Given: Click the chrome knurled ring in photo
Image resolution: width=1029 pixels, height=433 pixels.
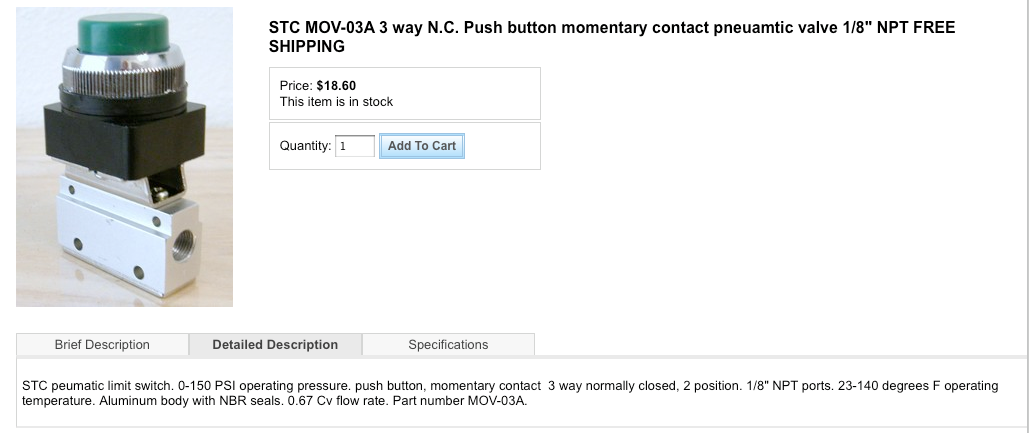Looking at the screenshot, I should pos(124,80).
